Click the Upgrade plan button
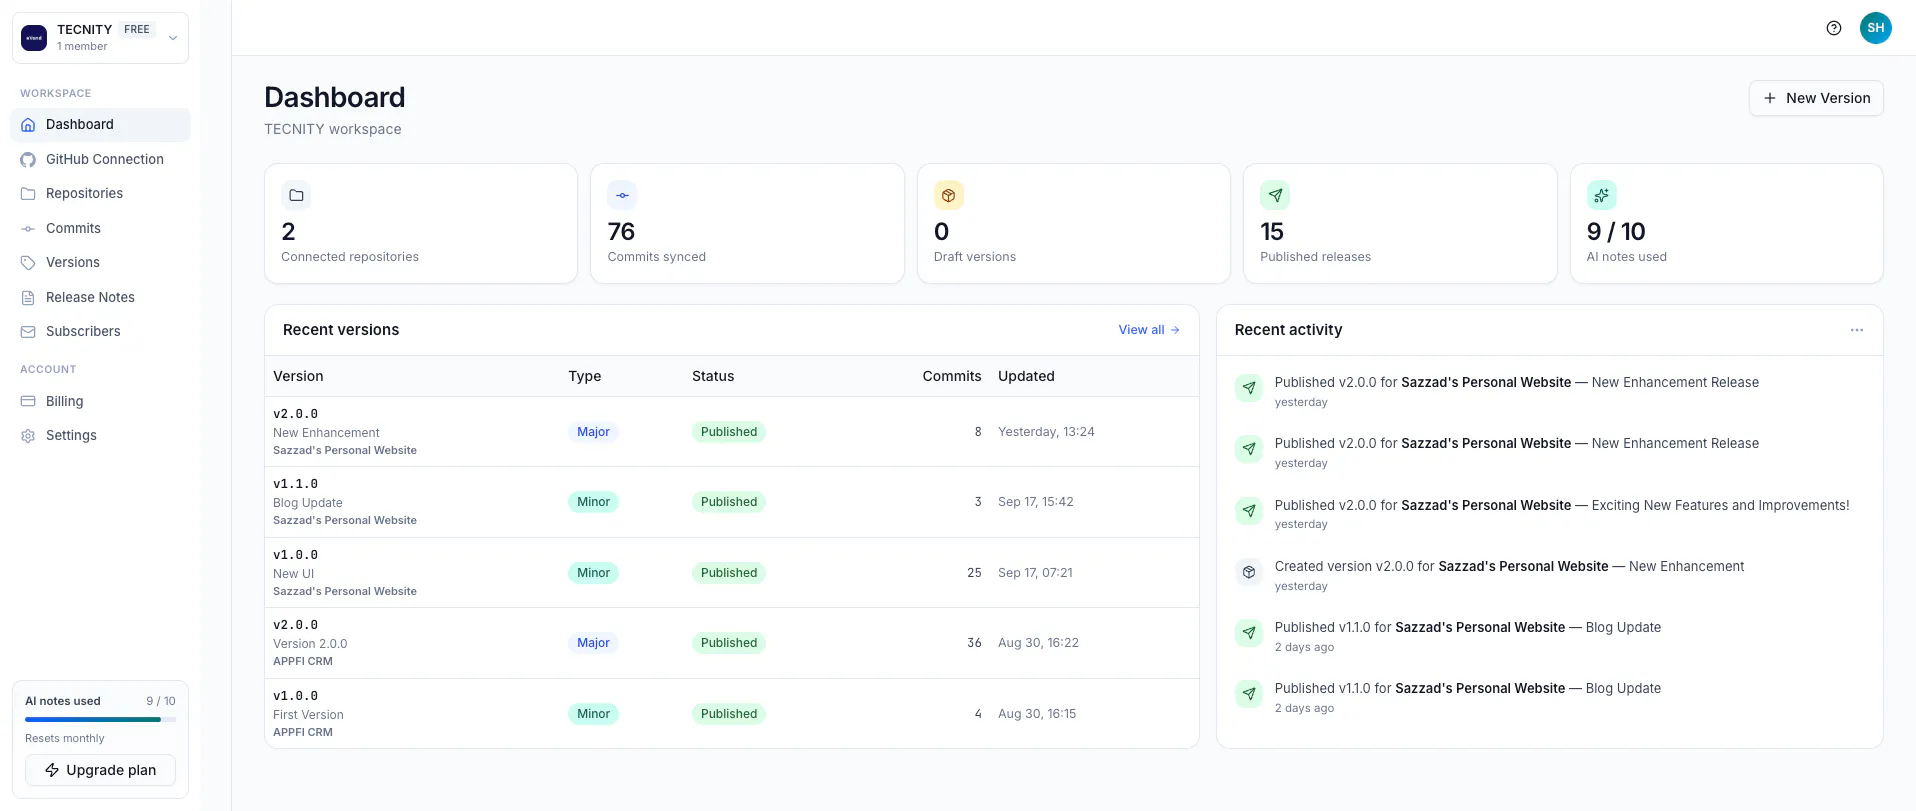 [x=100, y=770]
